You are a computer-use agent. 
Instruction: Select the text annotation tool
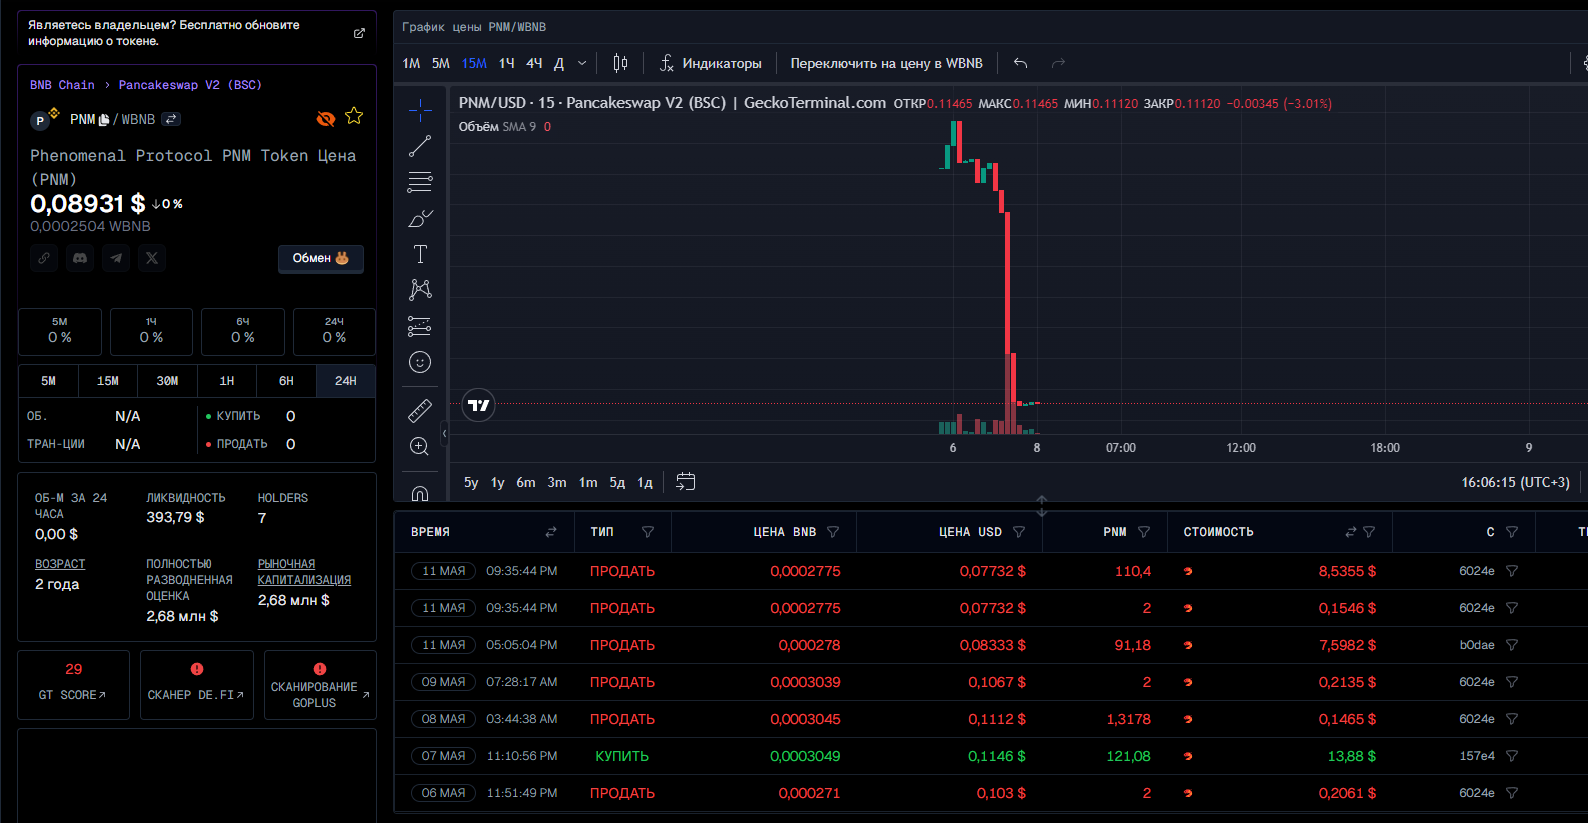coord(420,254)
